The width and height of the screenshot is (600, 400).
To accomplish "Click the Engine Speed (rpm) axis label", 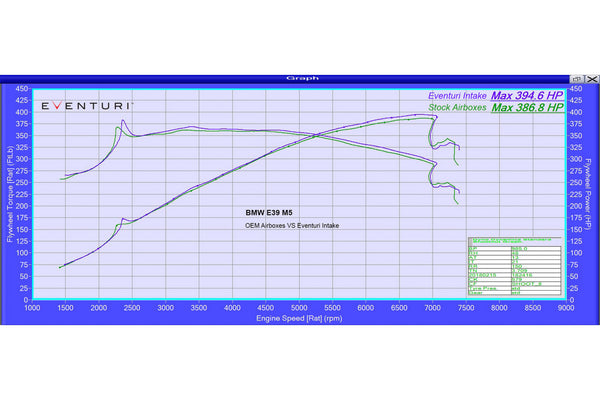I will [299, 318].
